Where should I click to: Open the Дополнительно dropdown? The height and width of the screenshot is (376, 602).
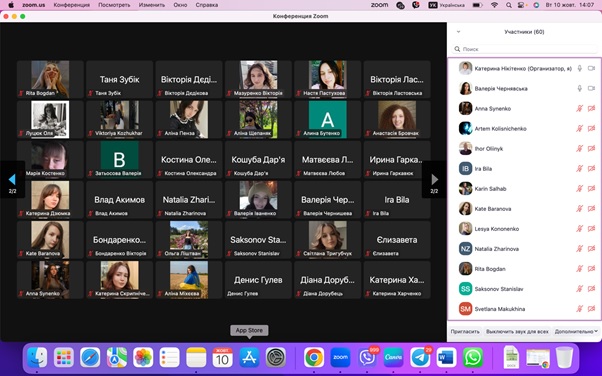pyautogui.click(x=576, y=331)
